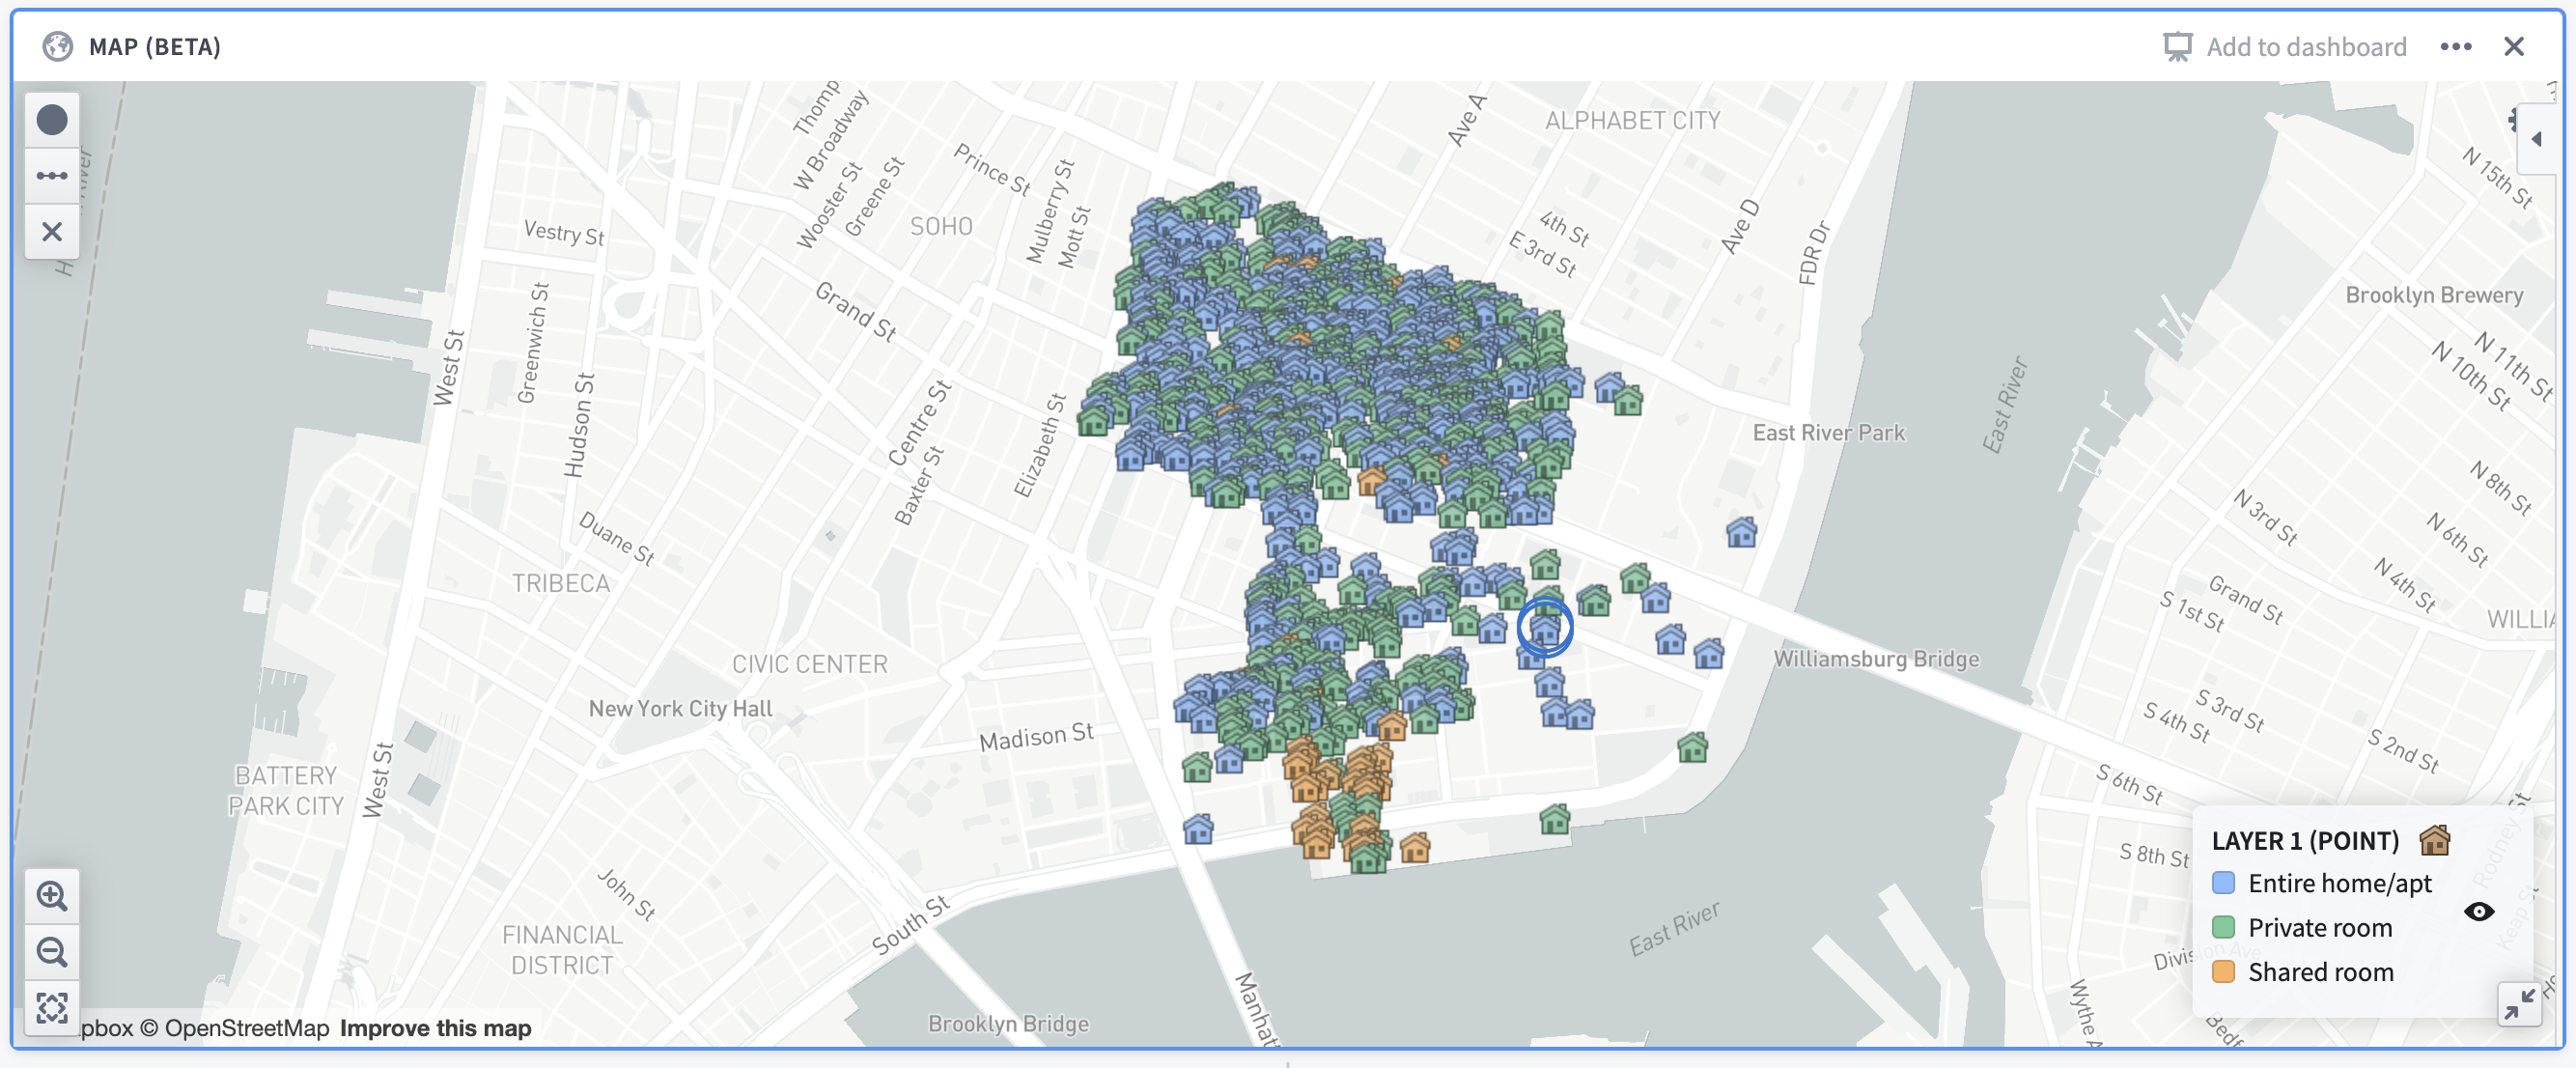This screenshot has height=1068, width=2576.
Task: Click the New York City Hall label
Action: (x=680, y=708)
